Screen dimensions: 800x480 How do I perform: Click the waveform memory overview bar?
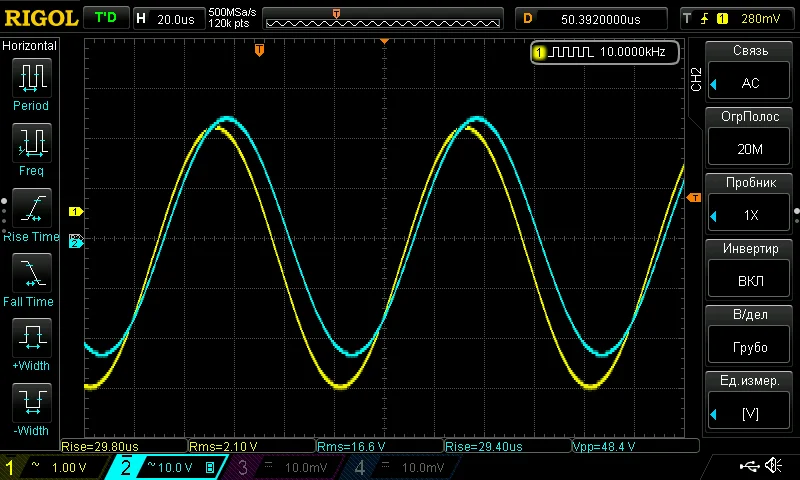(x=383, y=19)
